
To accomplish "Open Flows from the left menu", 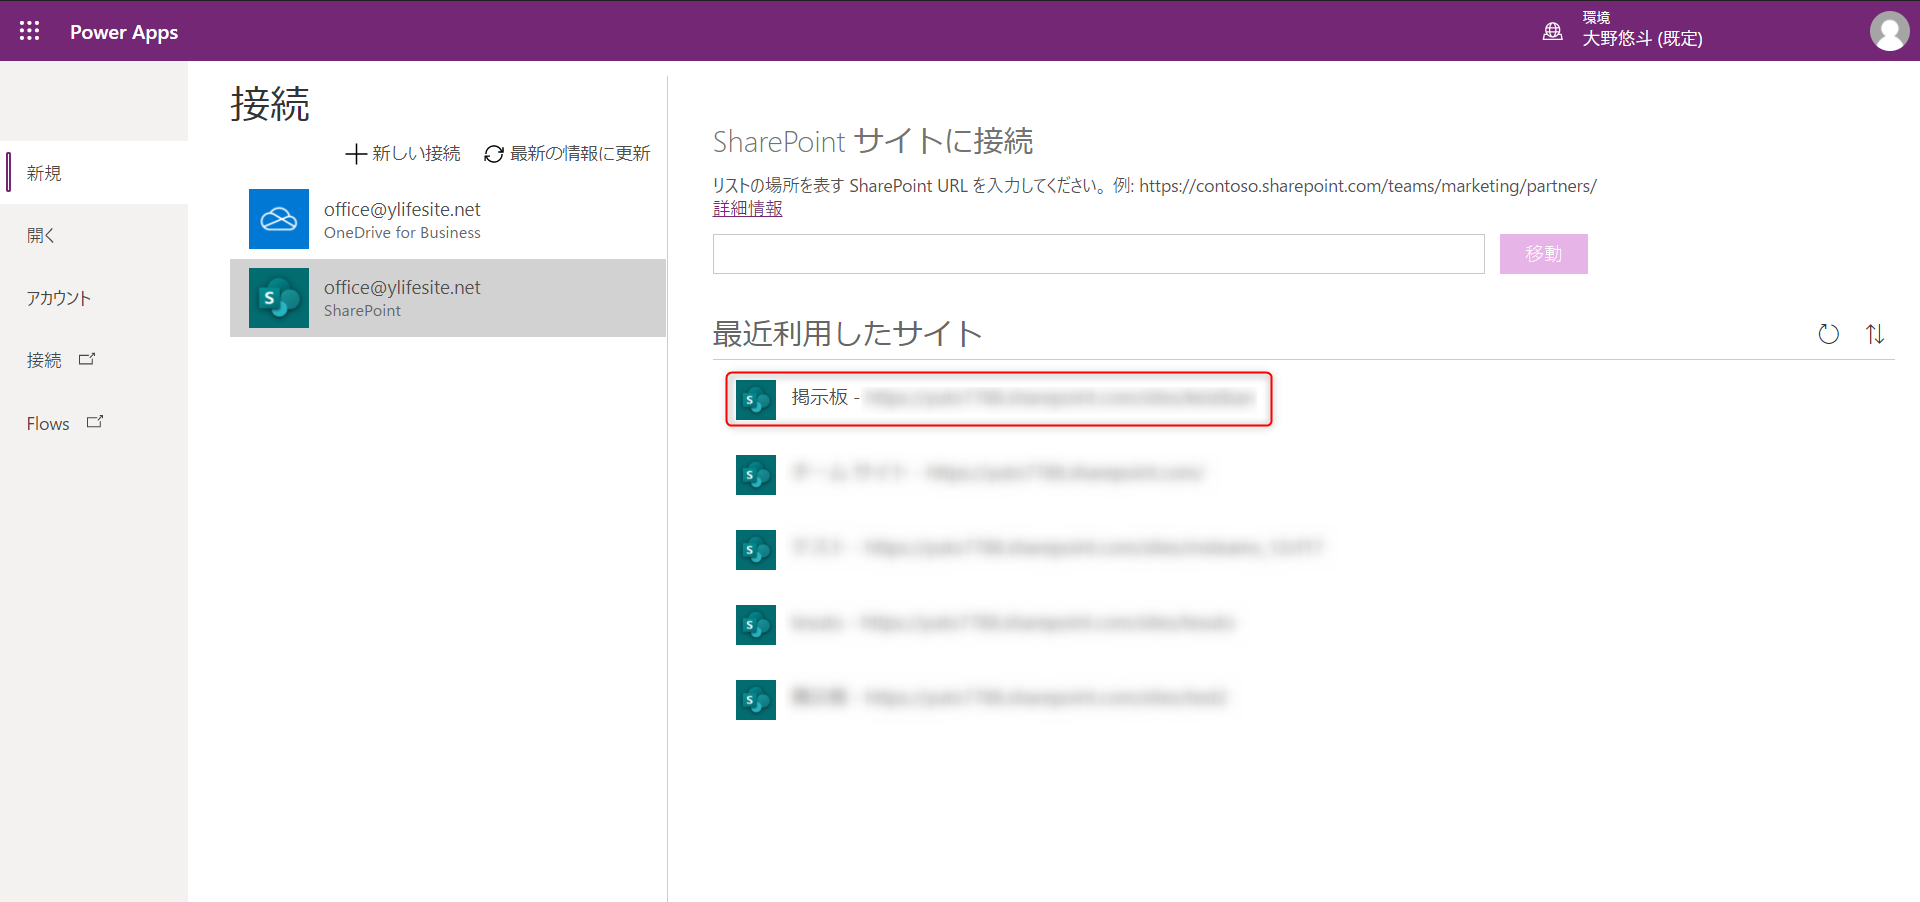I will 48,423.
